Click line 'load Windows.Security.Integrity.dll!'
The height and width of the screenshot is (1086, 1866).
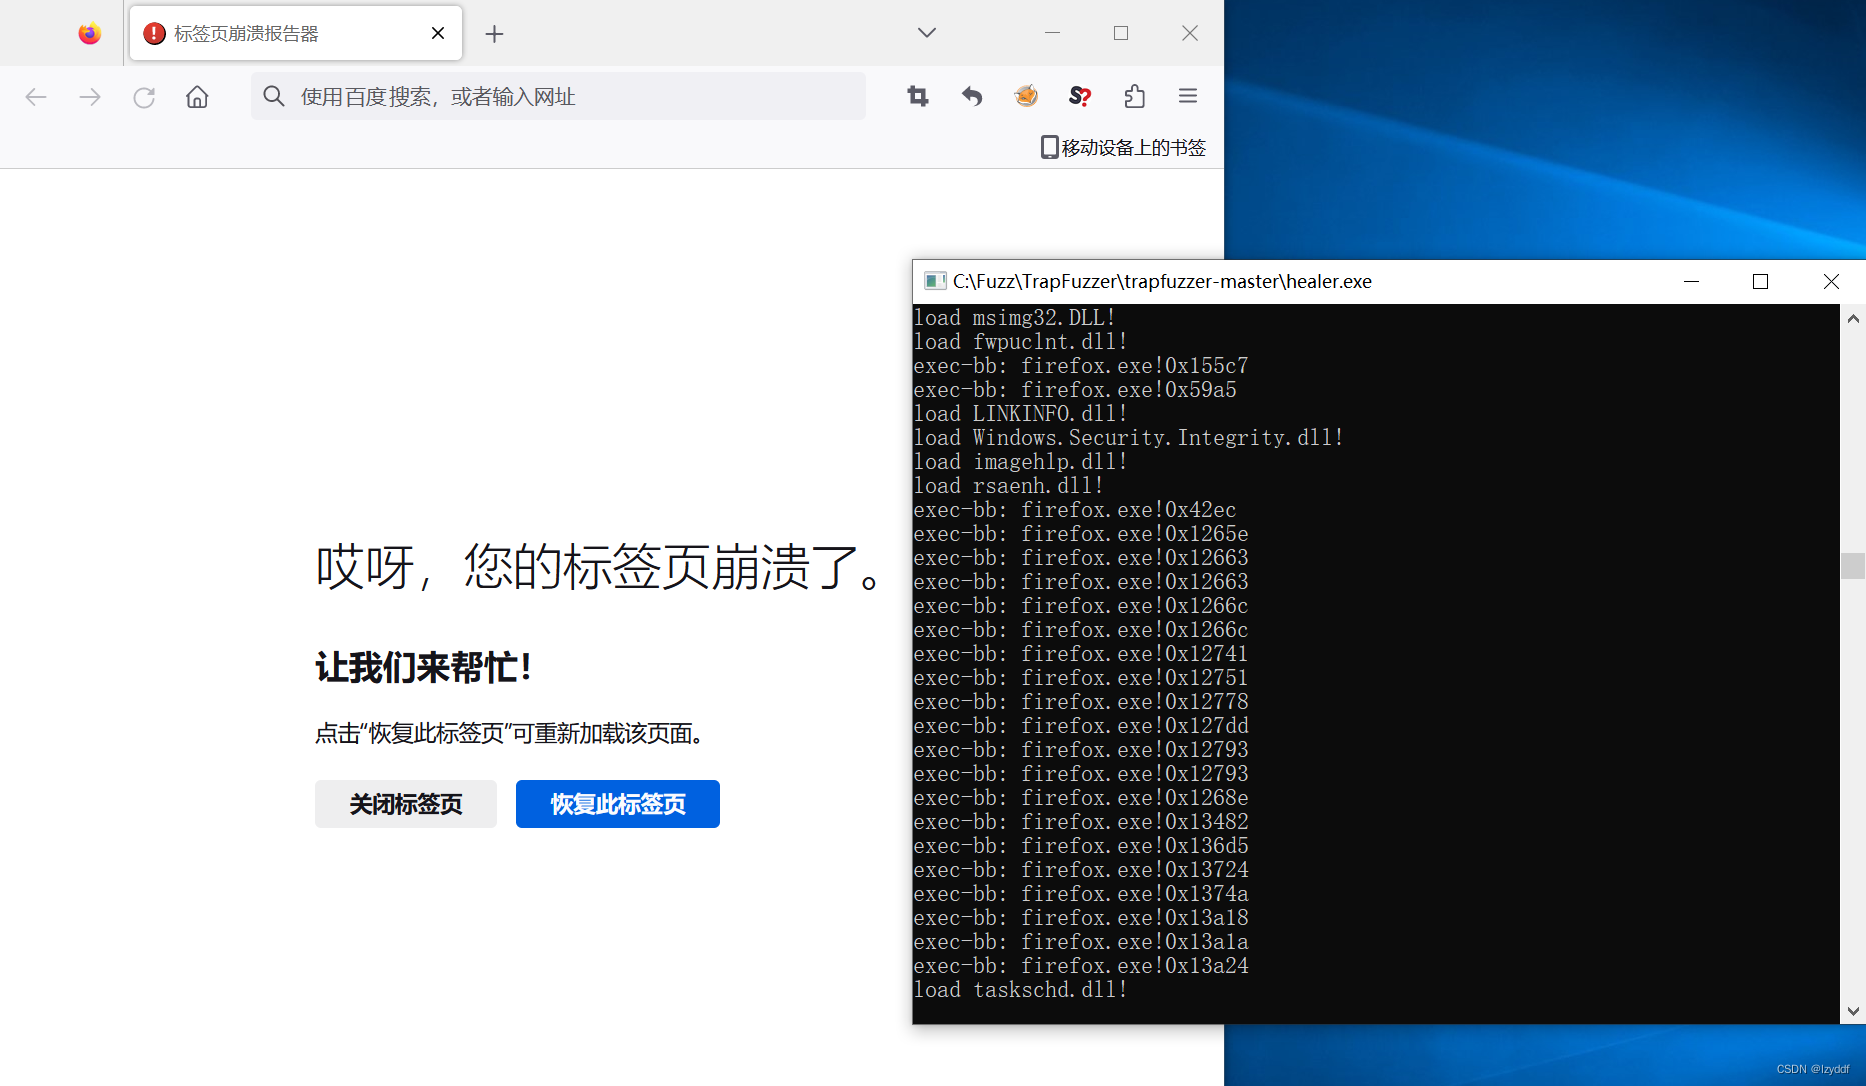tap(1128, 438)
